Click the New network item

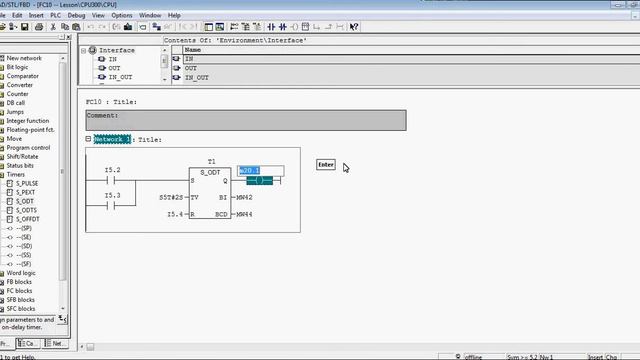click(24, 58)
